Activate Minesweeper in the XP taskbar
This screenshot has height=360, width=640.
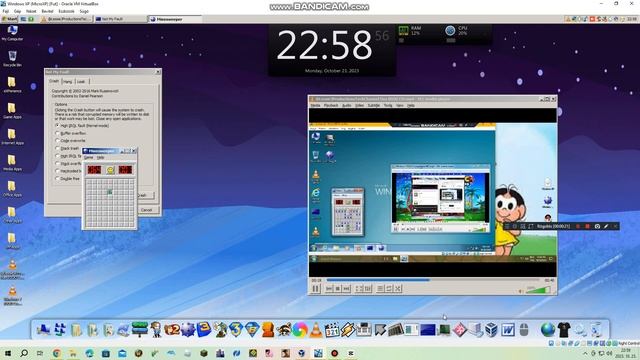click(174, 19)
